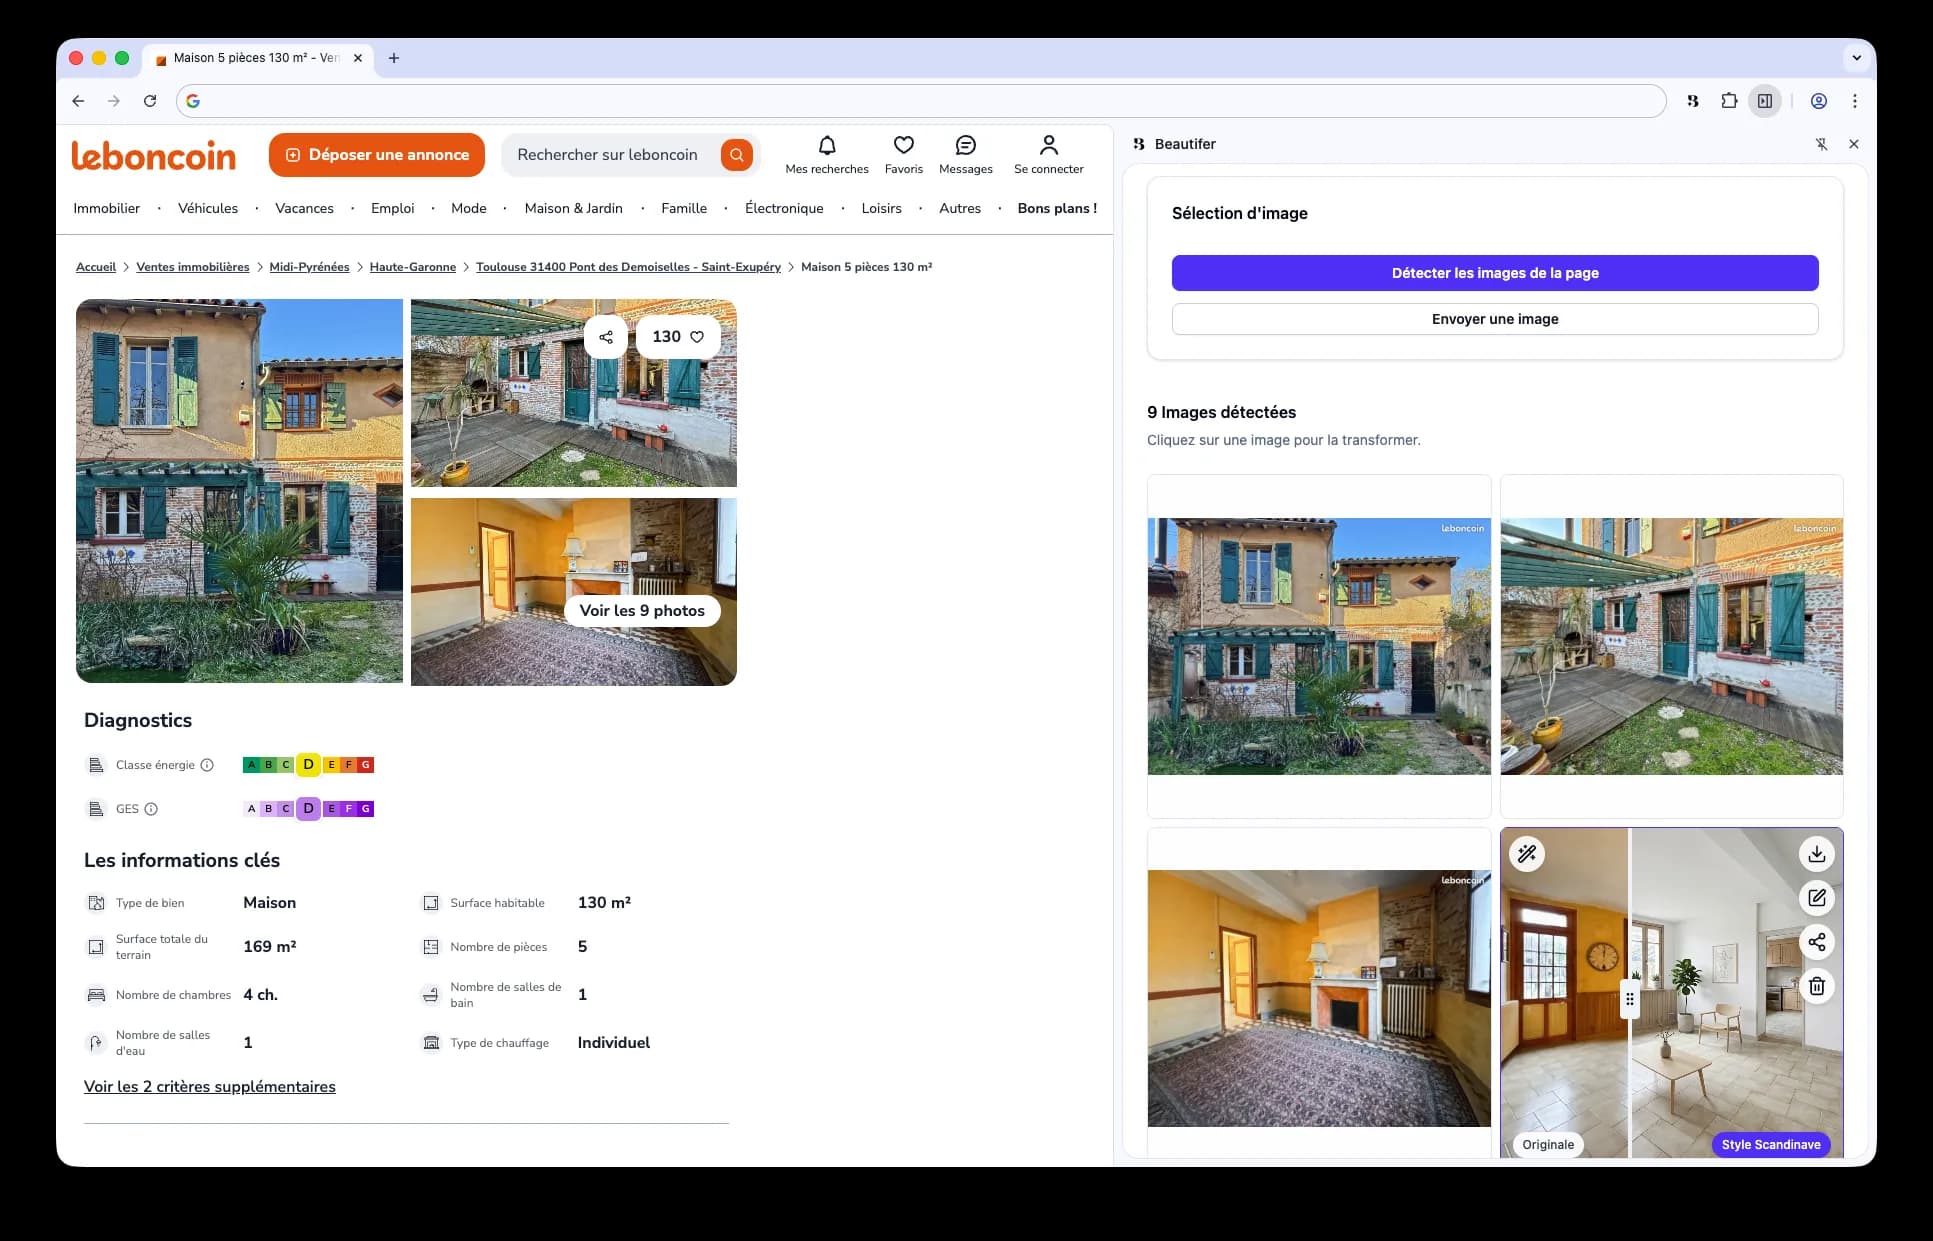Share the listing from photo gallery
Viewport: 1933px width, 1241px height.
point(606,337)
